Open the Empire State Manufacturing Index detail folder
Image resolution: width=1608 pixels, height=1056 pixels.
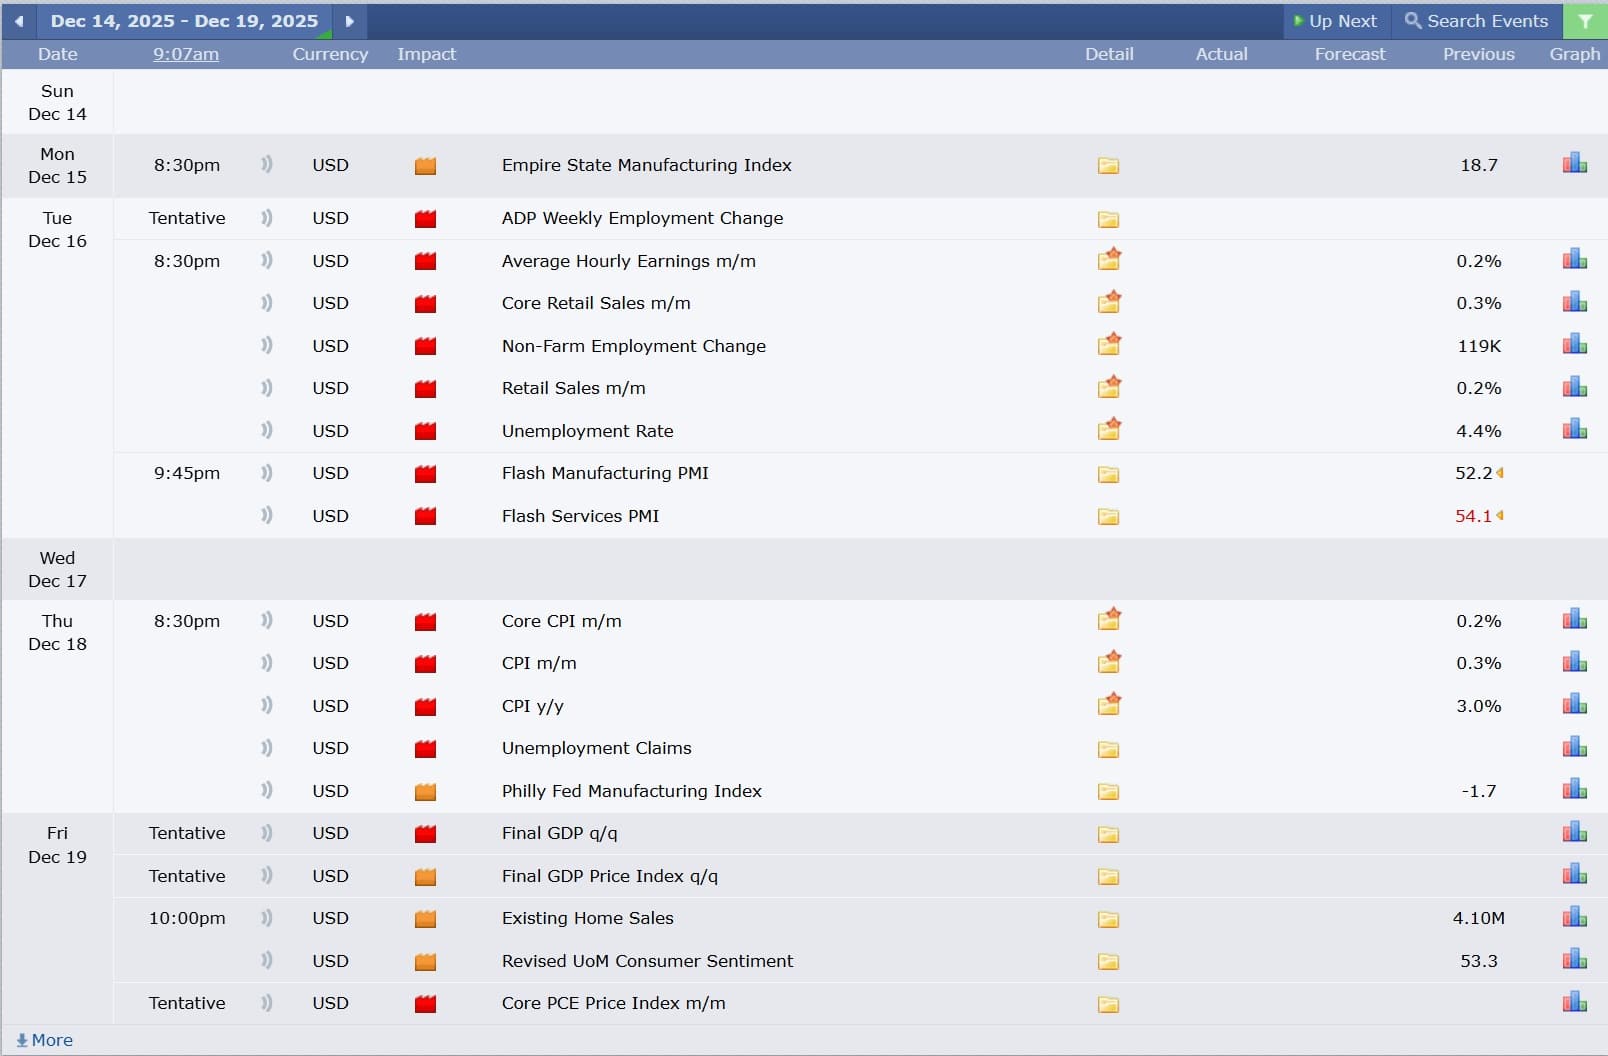(1109, 166)
